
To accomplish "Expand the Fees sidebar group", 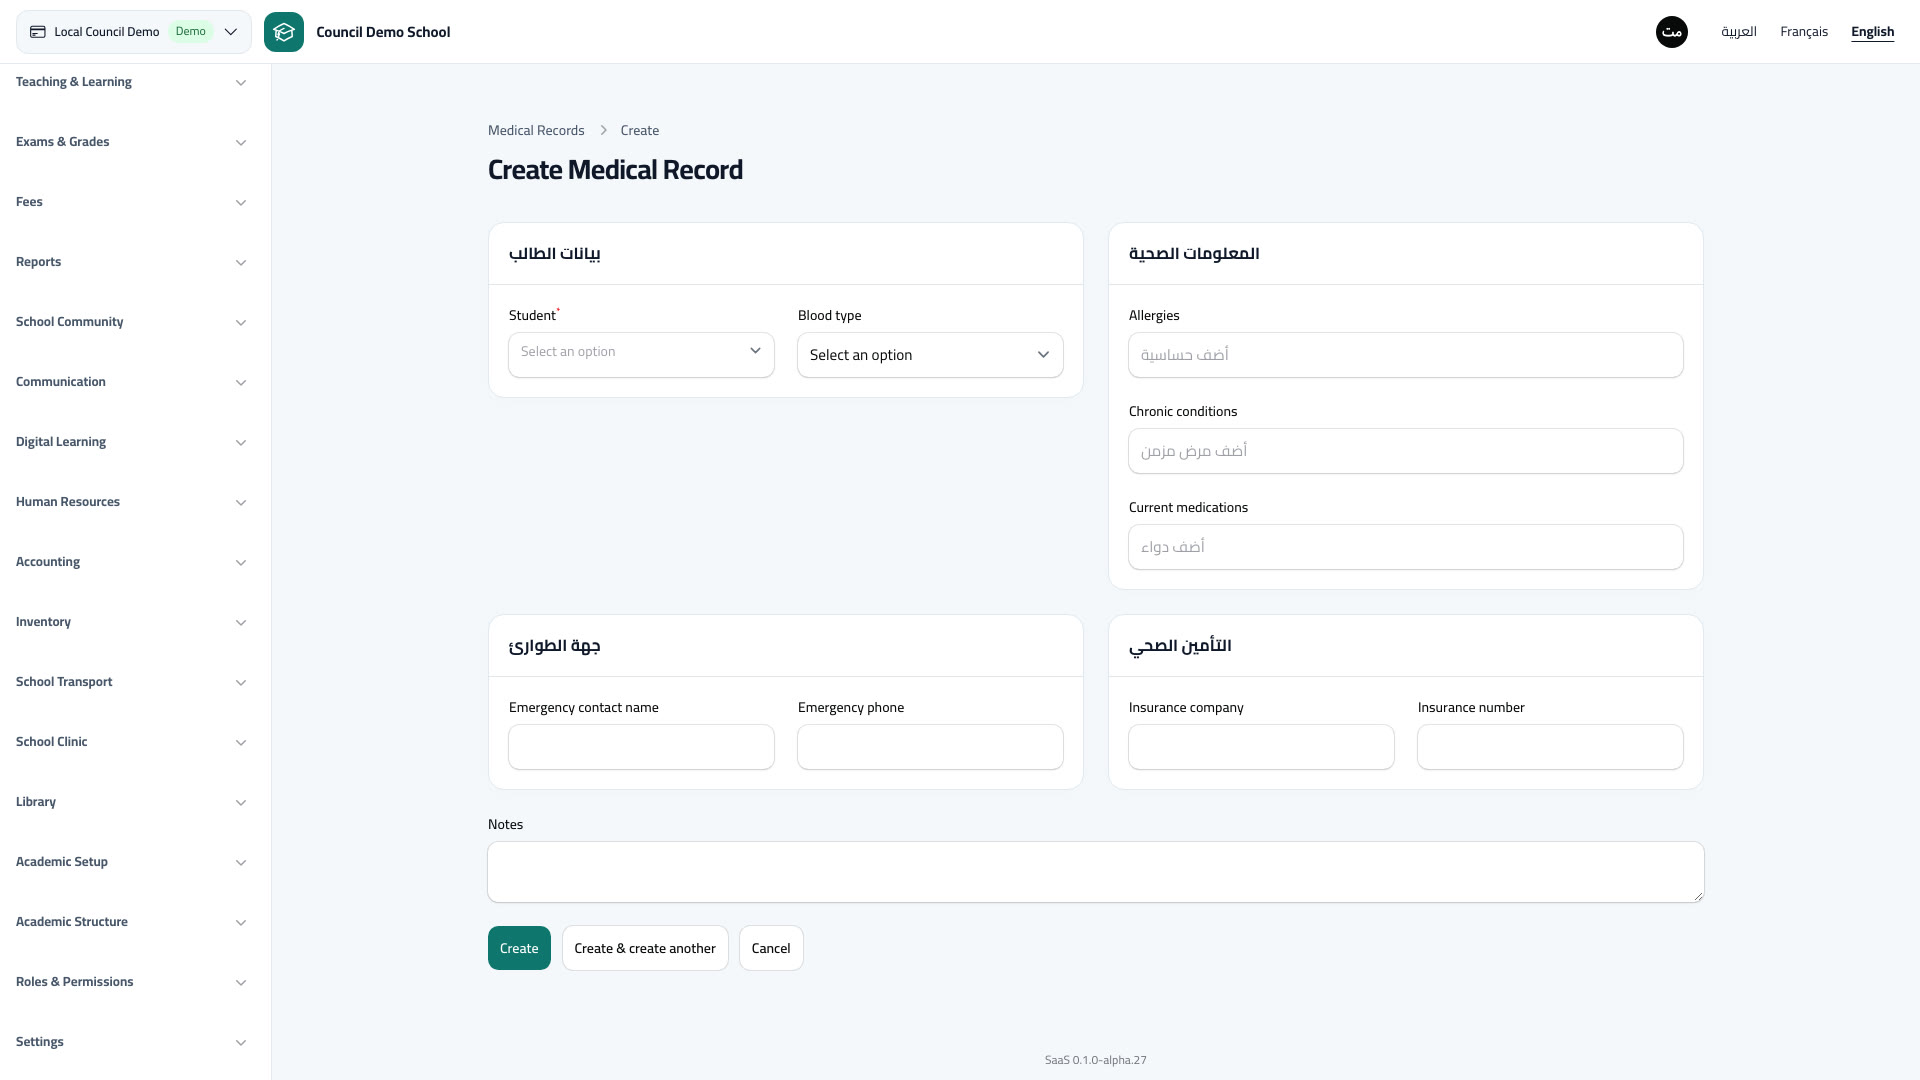I will point(131,202).
